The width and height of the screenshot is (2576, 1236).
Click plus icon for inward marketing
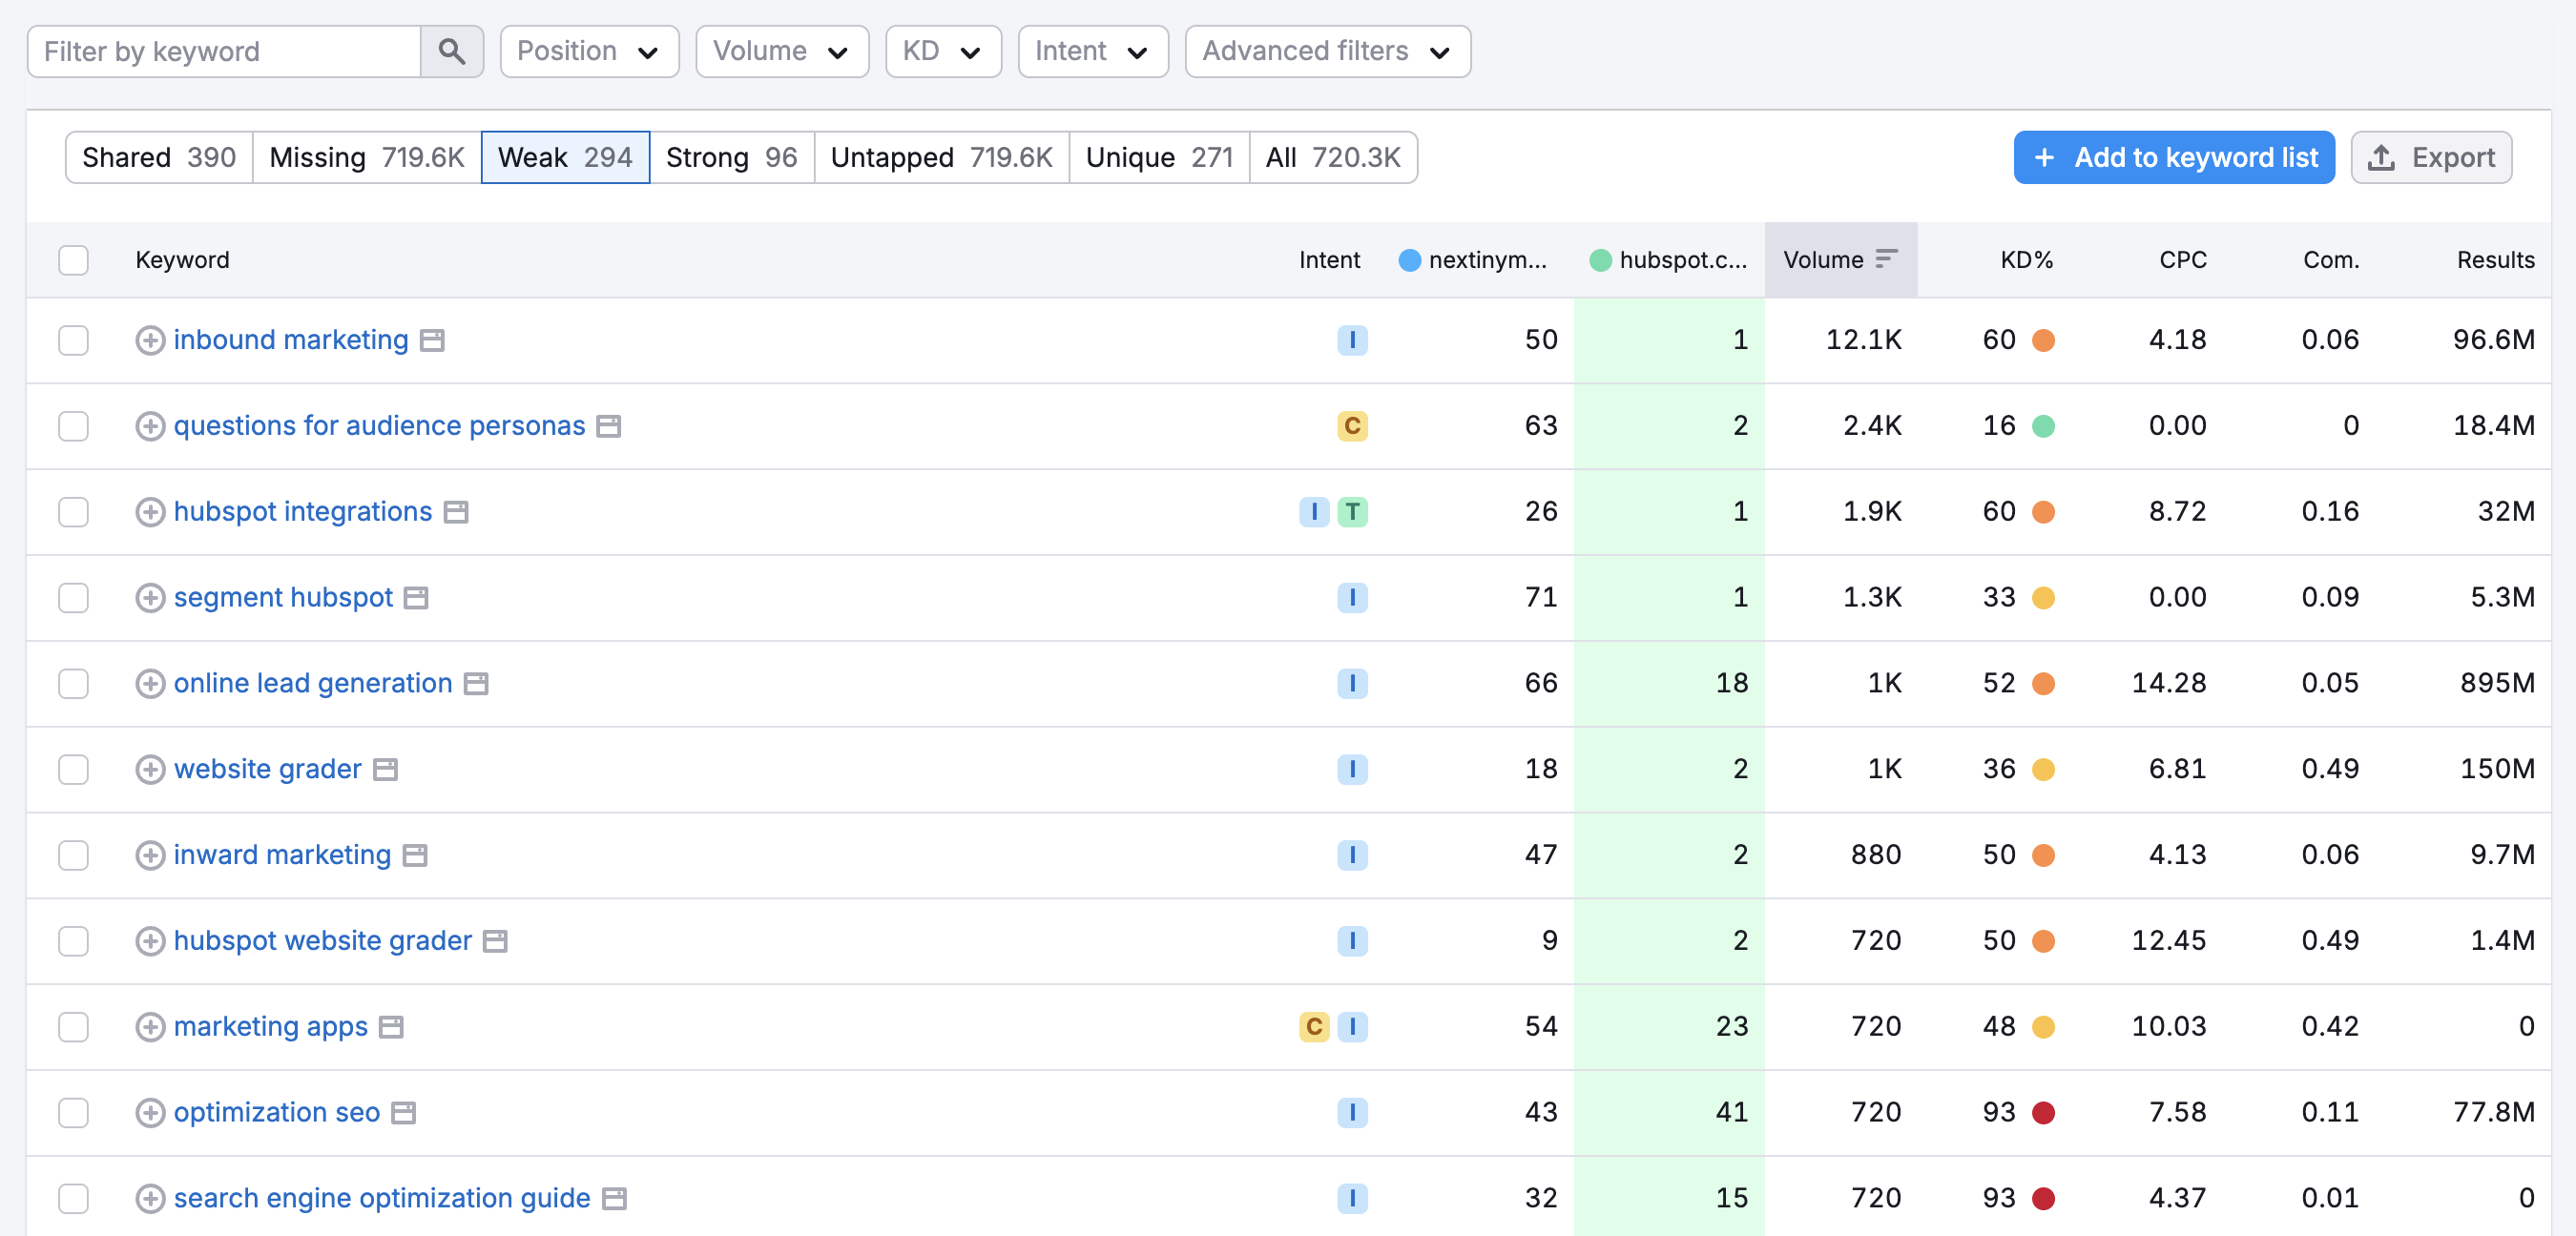150,856
